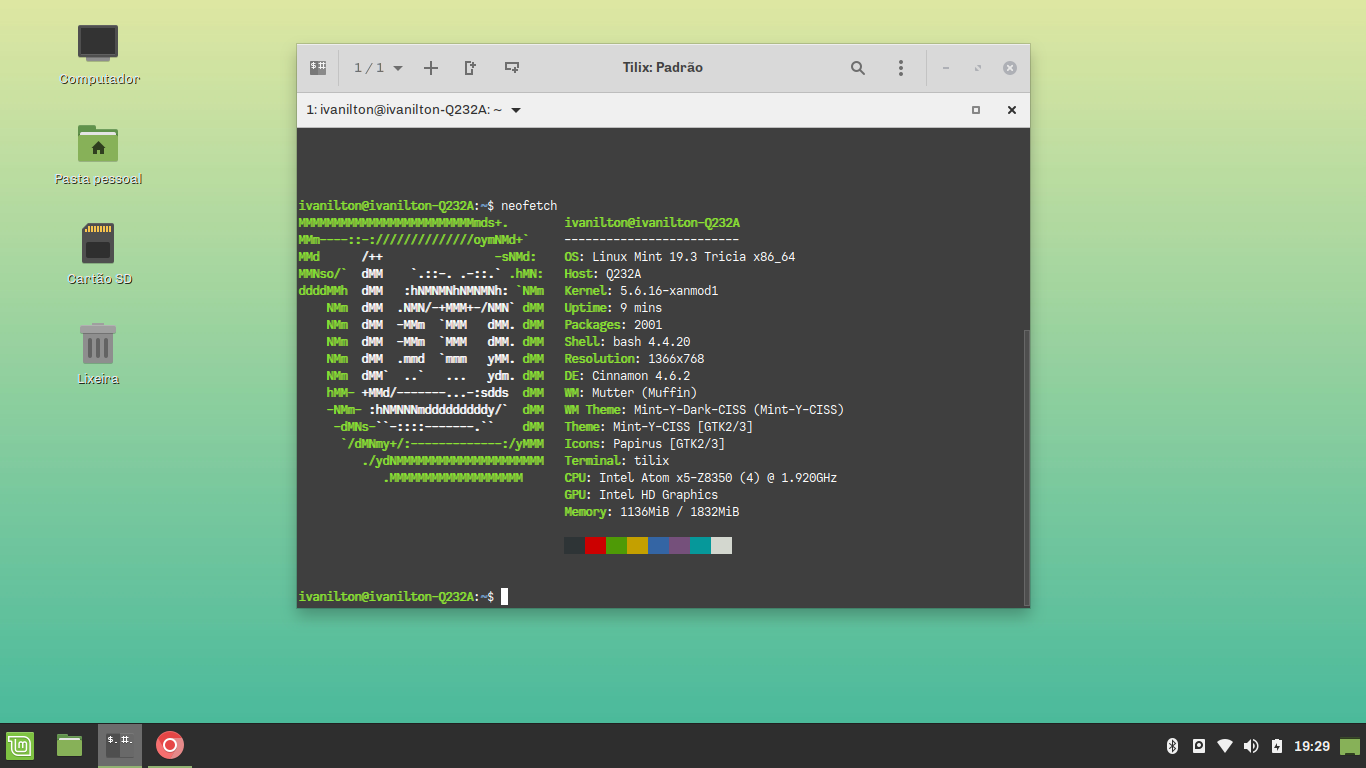Expand the terminal title dropdown arrow
Screen dimensions: 1366x768
pyautogui.click(x=516, y=110)
